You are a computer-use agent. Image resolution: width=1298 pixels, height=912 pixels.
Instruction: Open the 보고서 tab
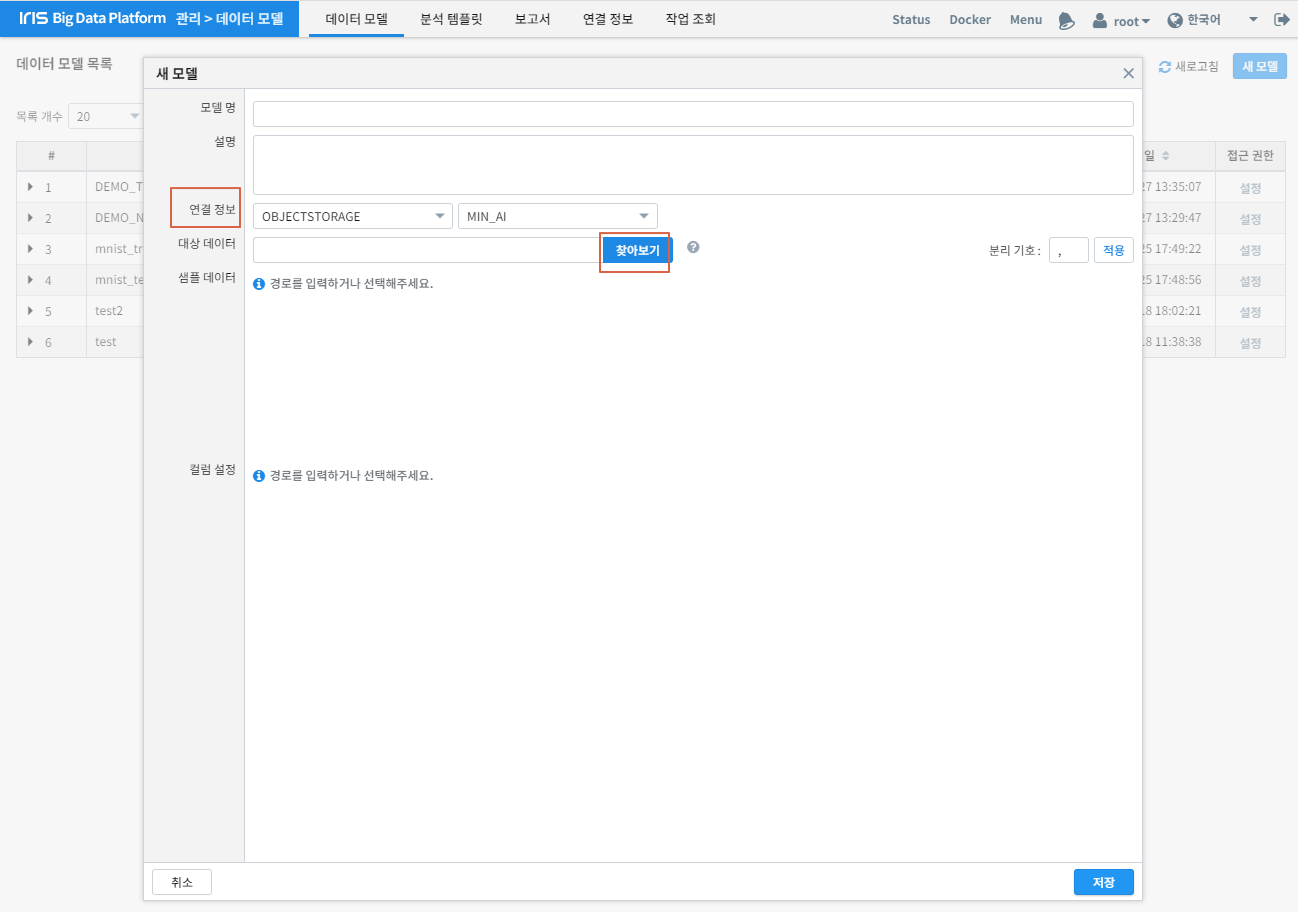[x=532, y=19]
